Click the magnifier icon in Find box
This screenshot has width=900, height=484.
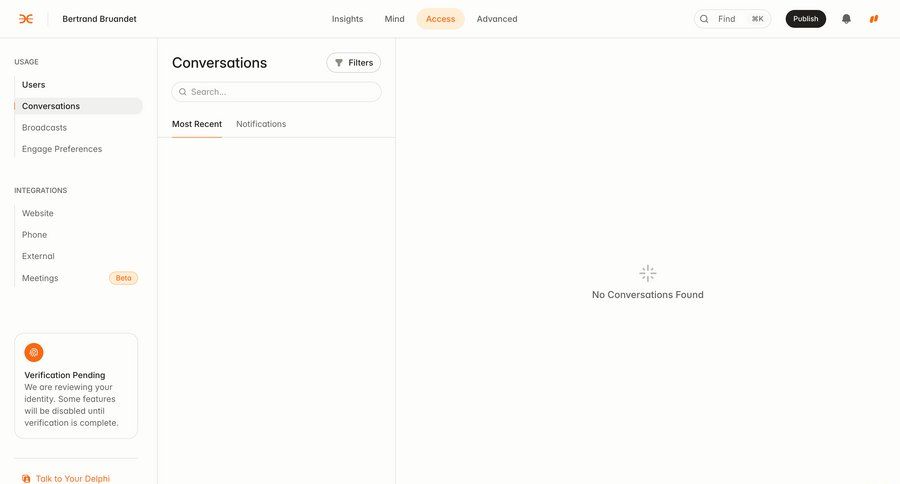pyautogui.click(x=704, y=19)
